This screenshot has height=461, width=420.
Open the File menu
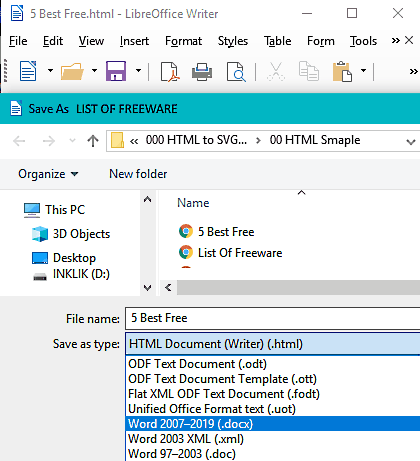coord(18,41)
